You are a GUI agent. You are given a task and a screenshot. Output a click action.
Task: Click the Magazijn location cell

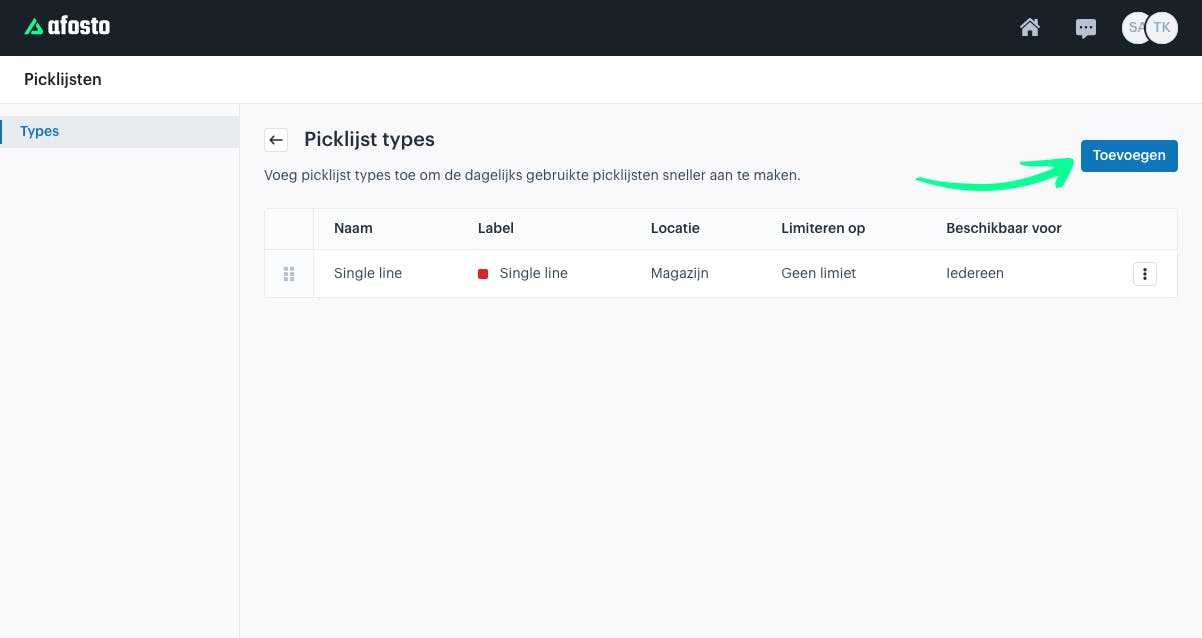pos(680,273)
